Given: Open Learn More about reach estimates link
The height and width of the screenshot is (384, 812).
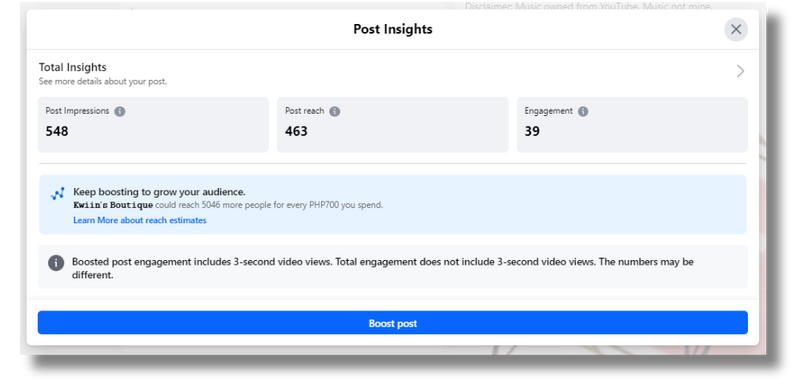Looking at the screenshot, I should coord(140,220).
